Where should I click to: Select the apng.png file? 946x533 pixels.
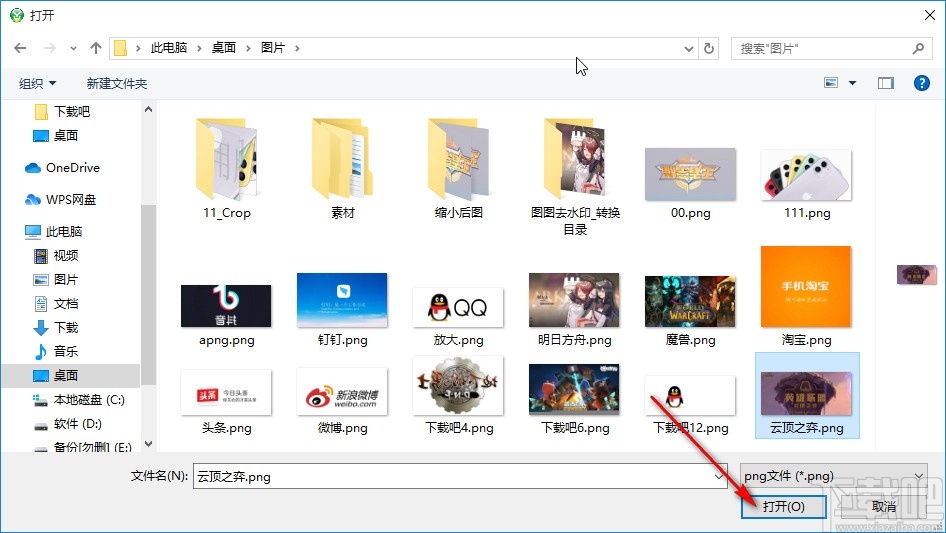(226, 315)
